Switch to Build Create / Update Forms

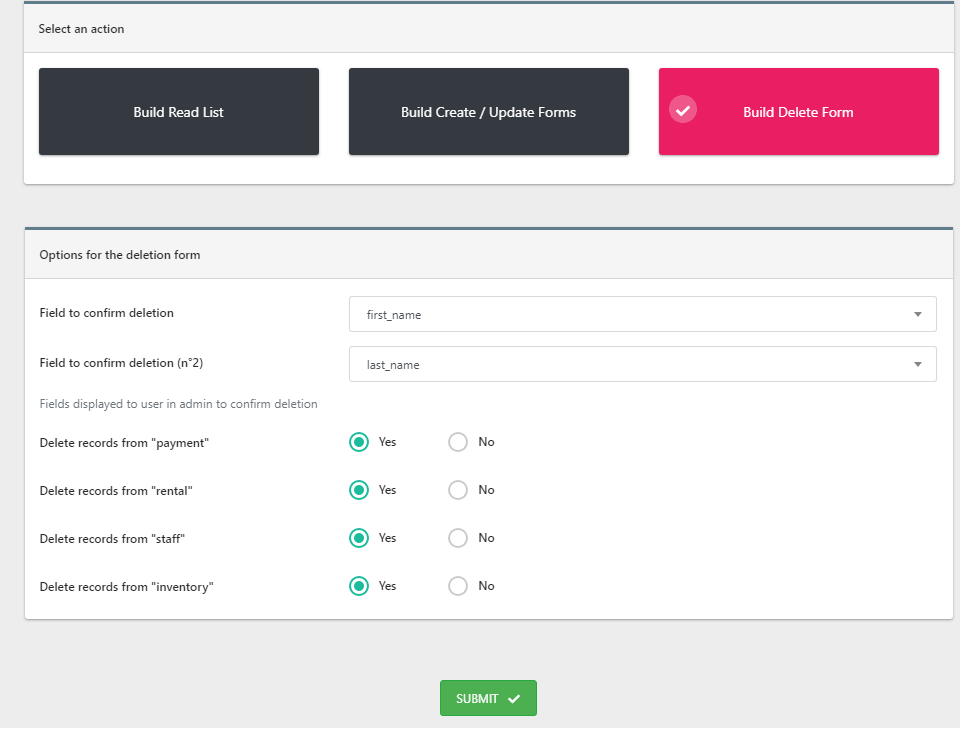488,112
